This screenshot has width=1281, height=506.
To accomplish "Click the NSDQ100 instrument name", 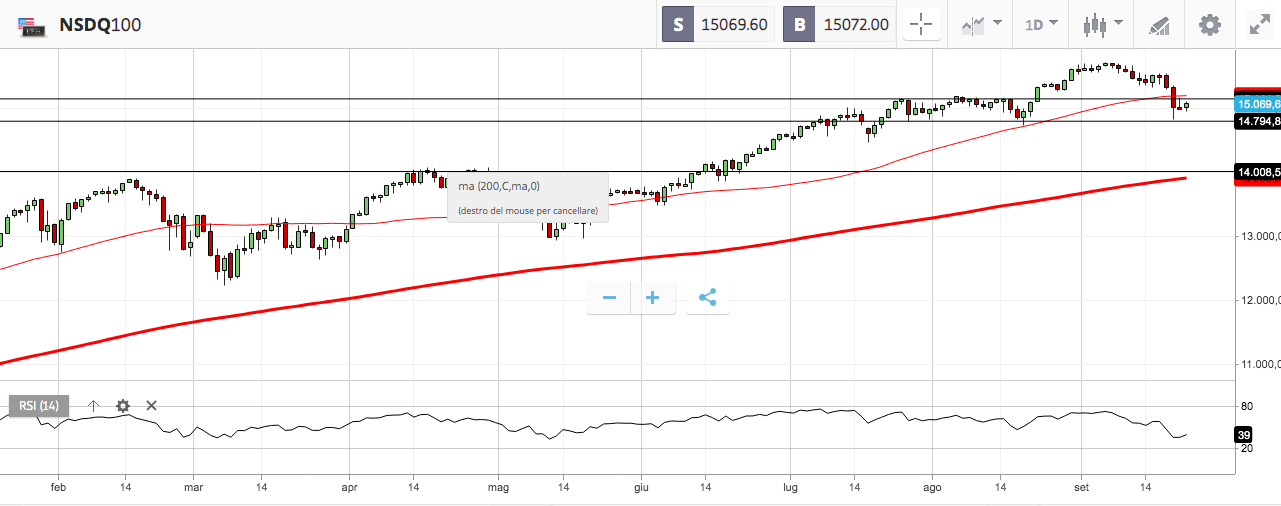I will (x=100, y=25).
